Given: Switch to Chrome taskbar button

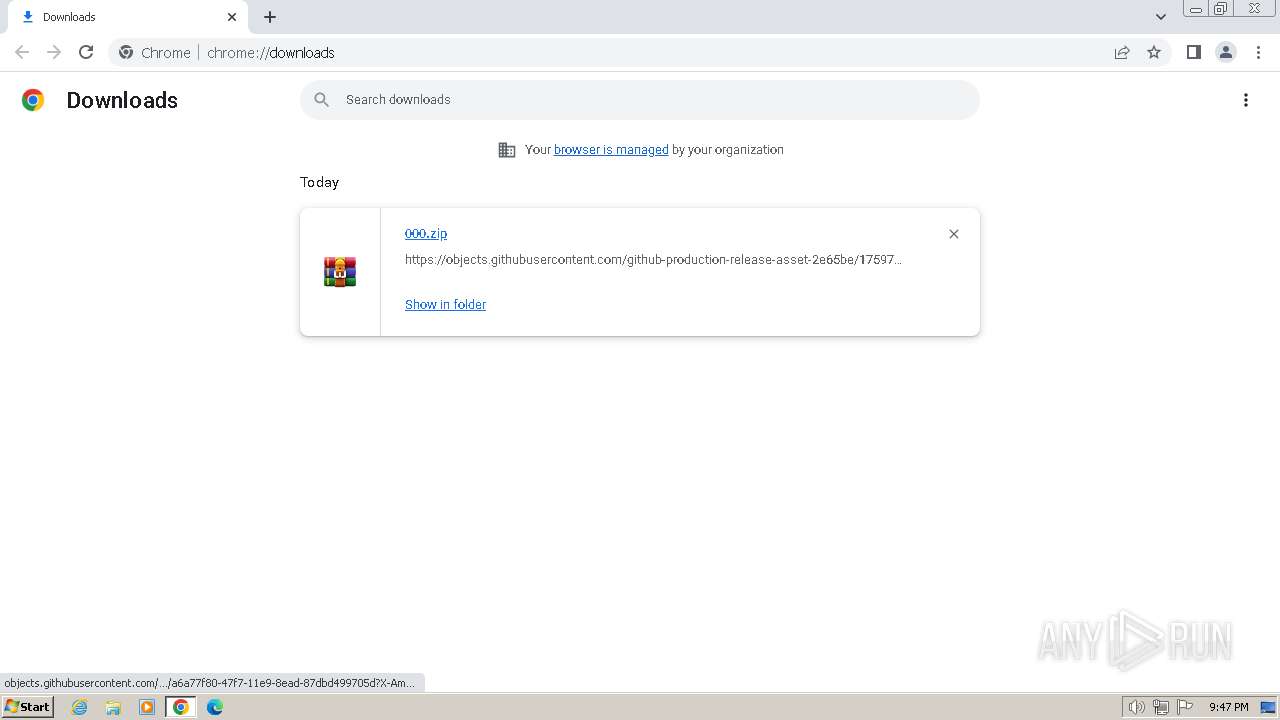Looking at the screenshot, I should point(181,707).
